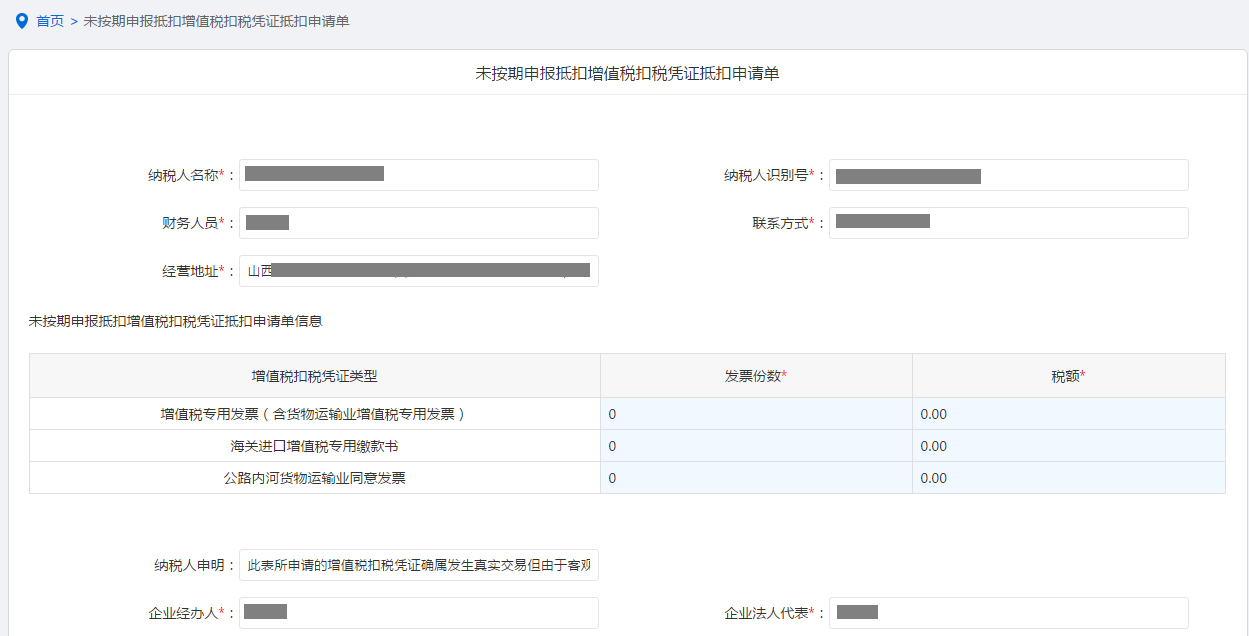Edit 税额 for 海关进口增值税专用缴款书
The image size is (1249, 636).
pyautogui.click(x=1068, y=446)
